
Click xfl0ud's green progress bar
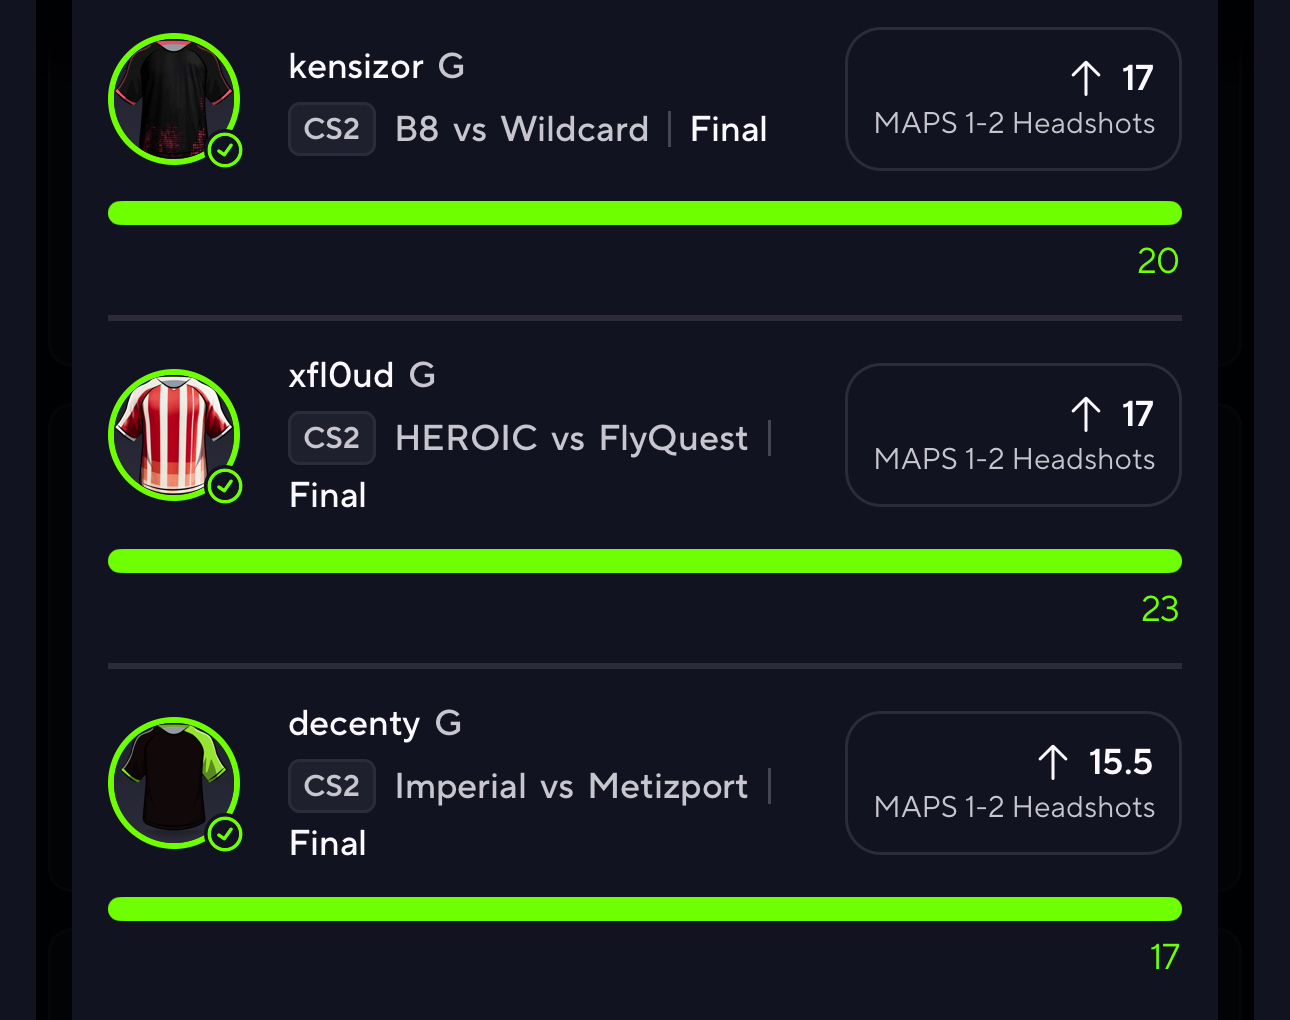pyautogui.click(x=645, y=561)
